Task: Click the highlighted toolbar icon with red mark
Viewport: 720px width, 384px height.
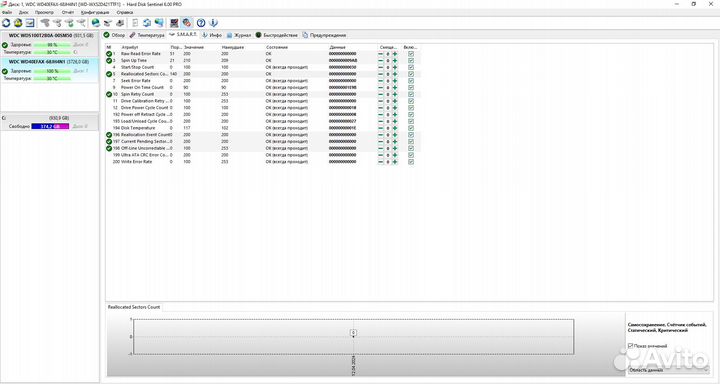Action: 186,23
